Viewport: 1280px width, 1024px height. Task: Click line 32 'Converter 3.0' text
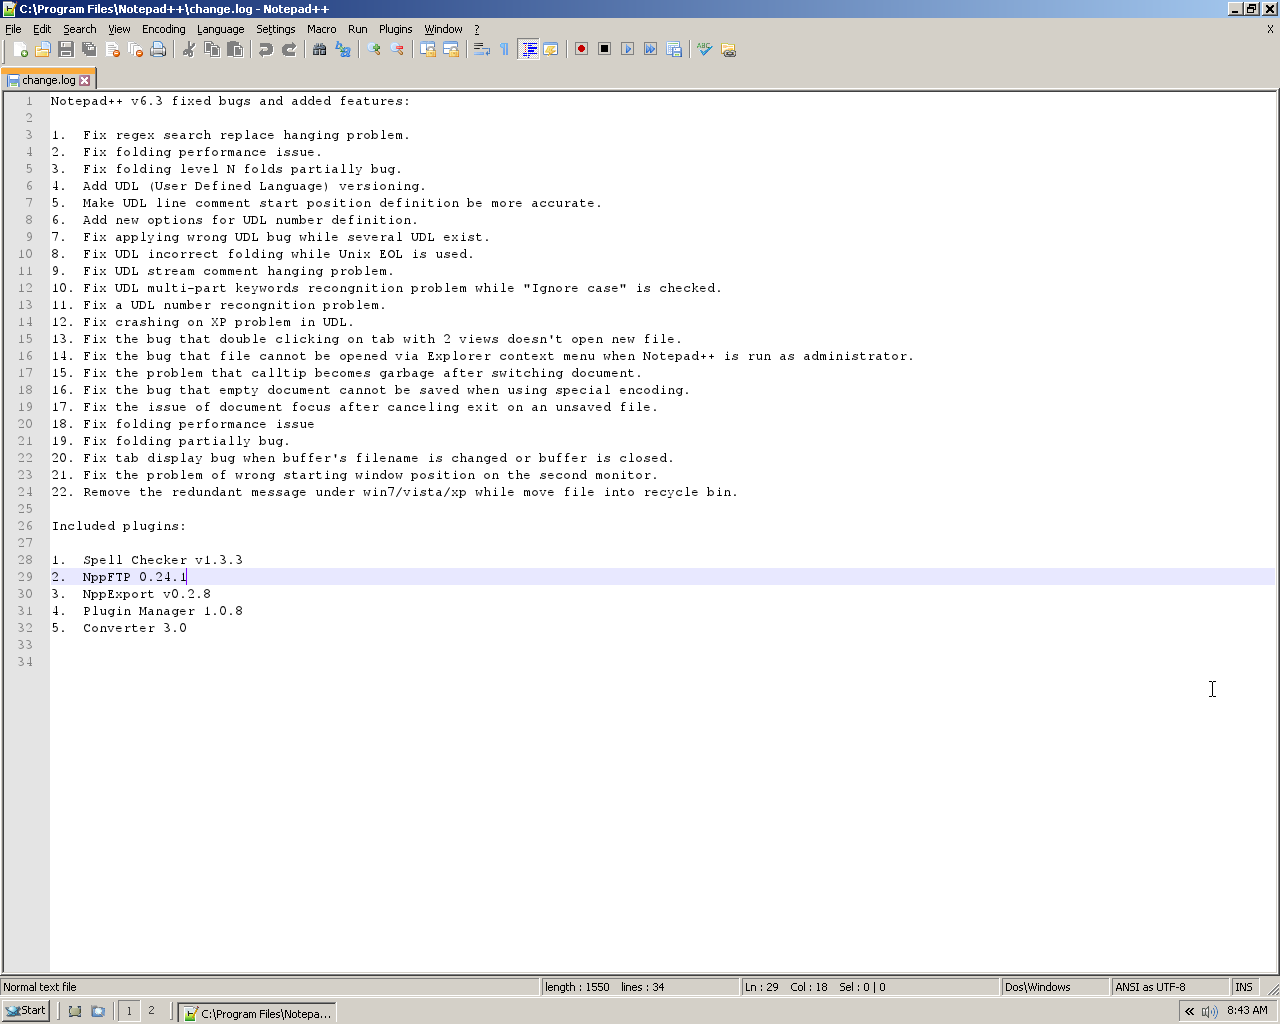135,628
